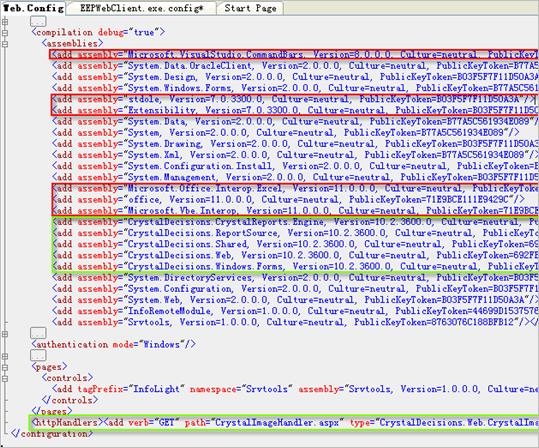Click the opening controls tag
Viewport: 539px width, 448px height.
coord(67,378)
